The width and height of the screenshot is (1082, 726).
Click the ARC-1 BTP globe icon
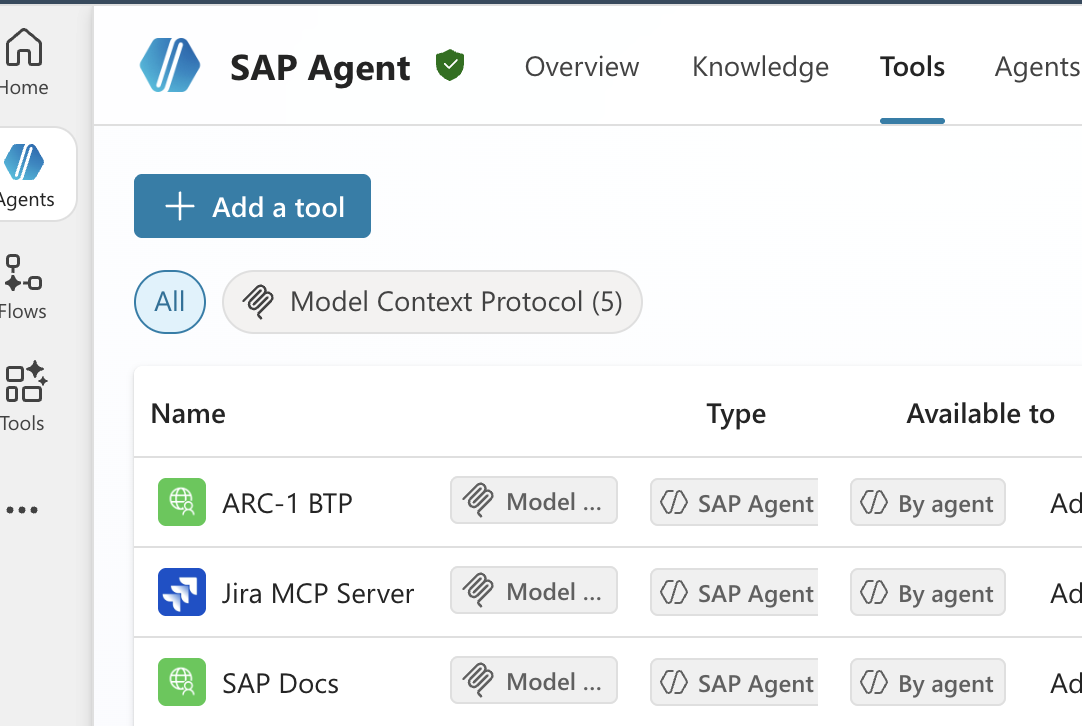(182, 502)
